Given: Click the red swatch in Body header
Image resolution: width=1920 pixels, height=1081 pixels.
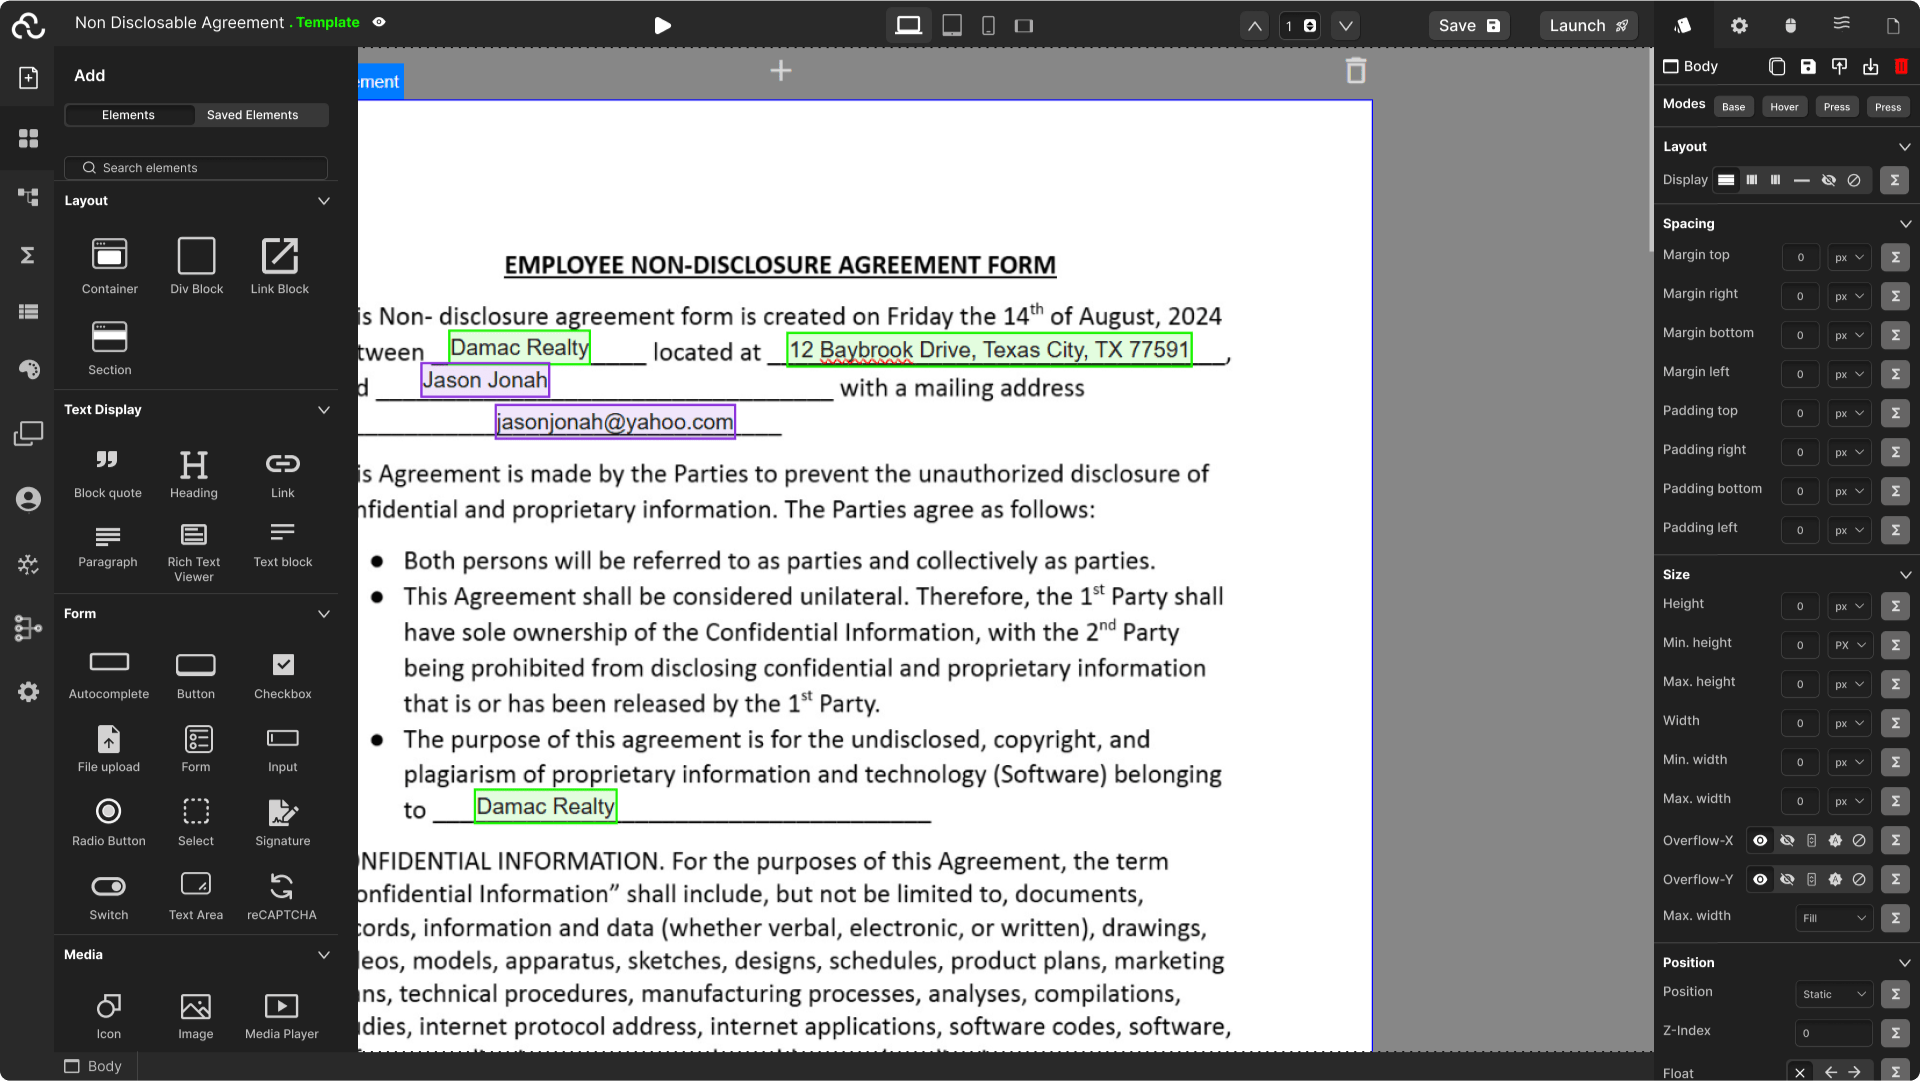Looking at the screenshot, I should point(1901,67).
